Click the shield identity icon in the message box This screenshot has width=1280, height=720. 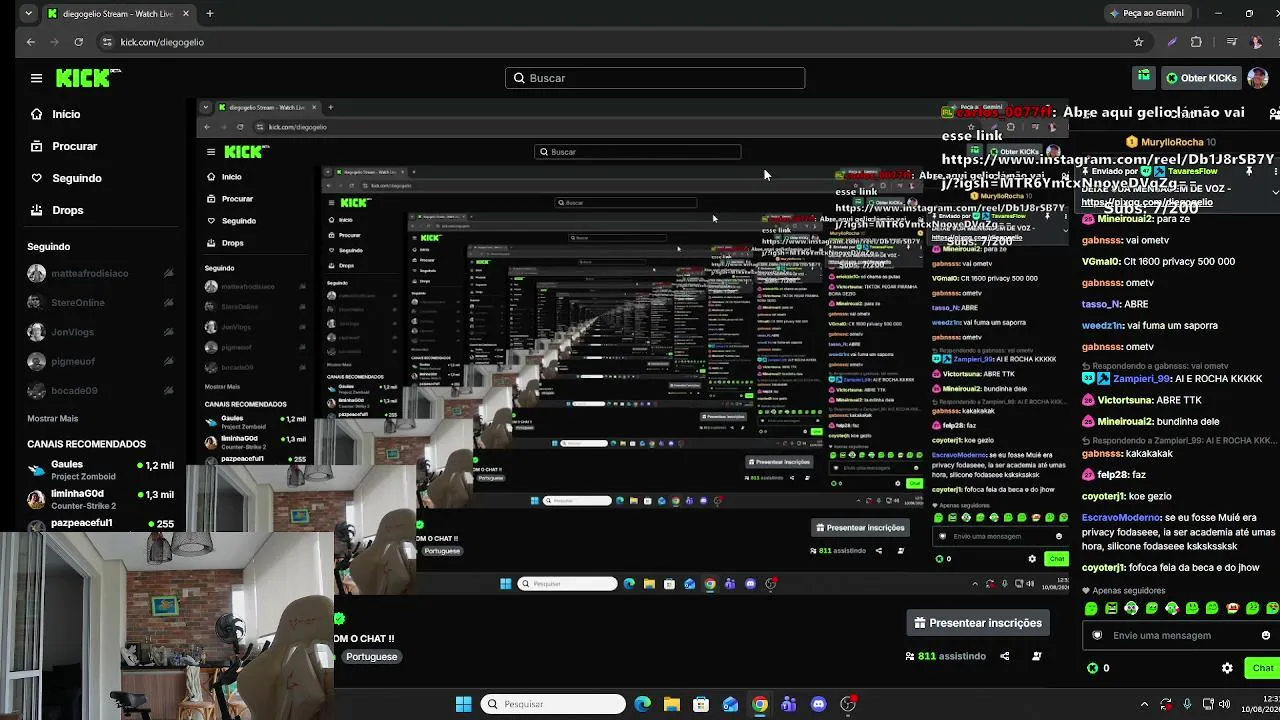[x=1097, y=635]
